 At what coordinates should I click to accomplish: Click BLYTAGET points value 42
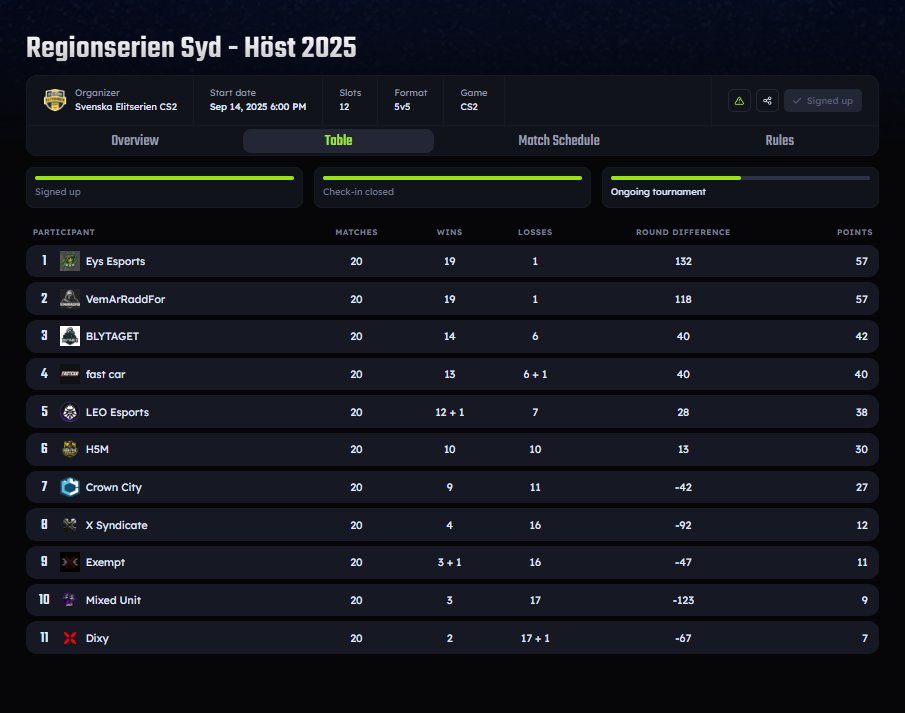[861, 336]
